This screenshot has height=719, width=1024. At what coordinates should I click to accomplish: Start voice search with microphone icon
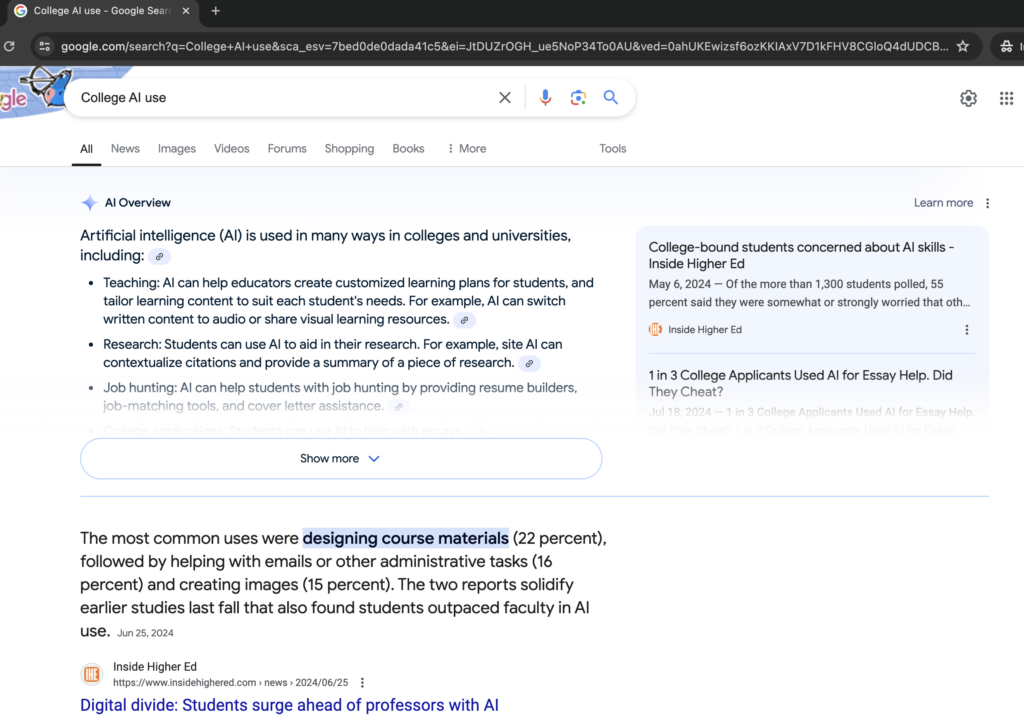(545, 98)
